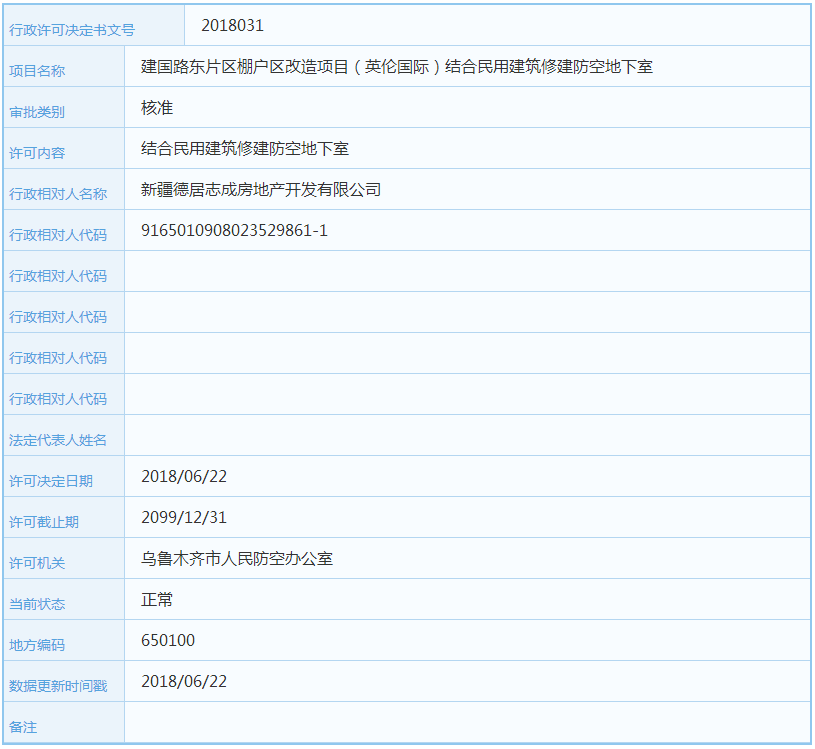815x749 pixels.
Task: Click the permit number value 2018031
Action: pos(232,26)
